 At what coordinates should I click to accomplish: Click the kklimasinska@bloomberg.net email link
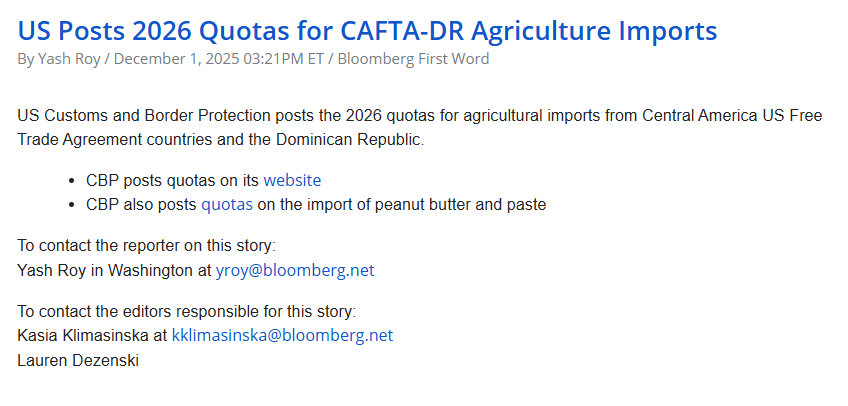[282, 336]
